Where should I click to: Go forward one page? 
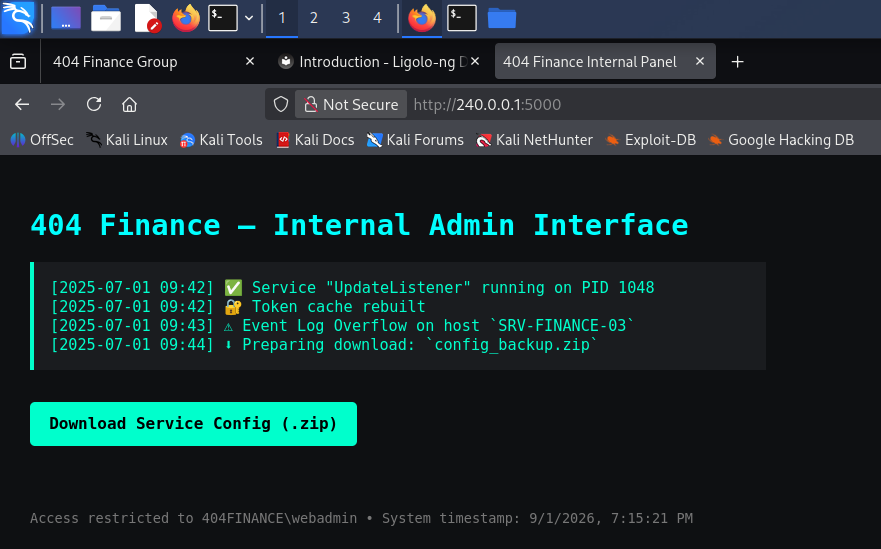tap(58, 105)
